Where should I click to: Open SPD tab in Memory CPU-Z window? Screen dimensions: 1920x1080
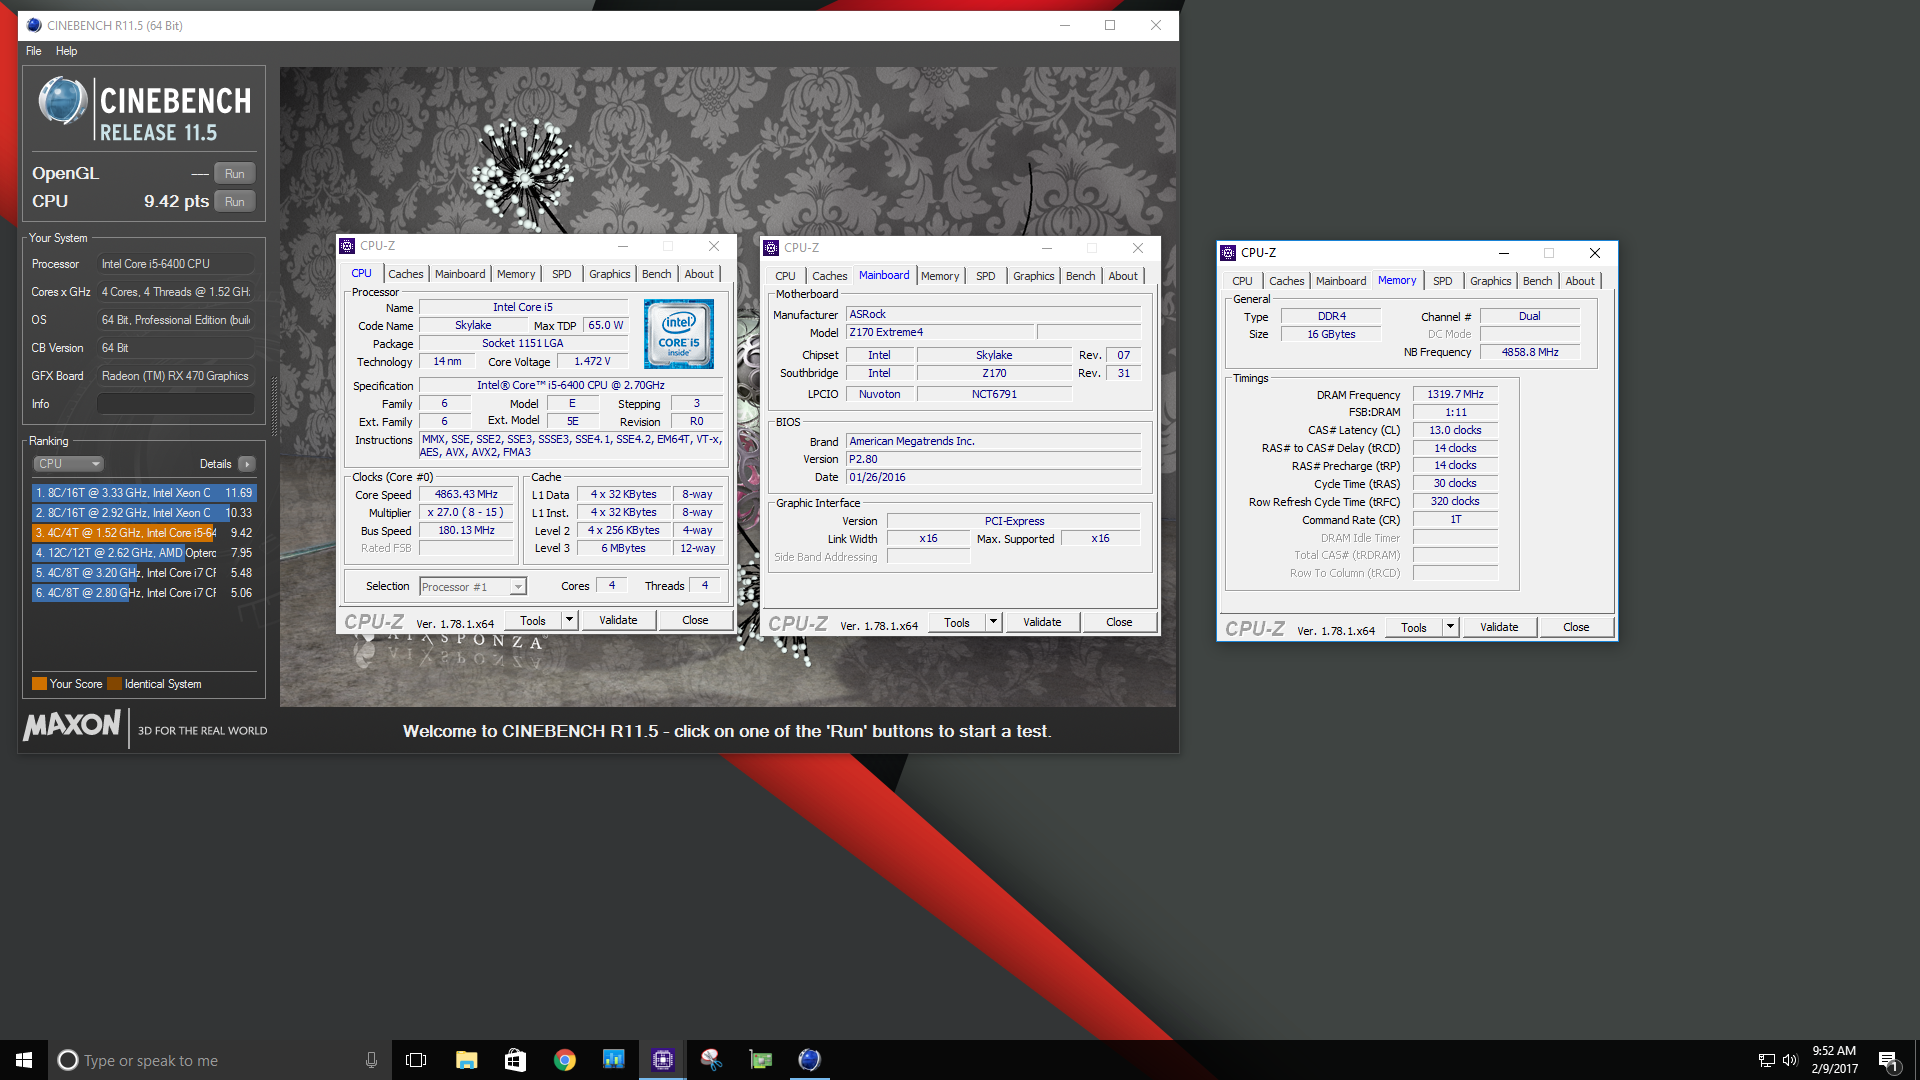tap(1442, 281)
